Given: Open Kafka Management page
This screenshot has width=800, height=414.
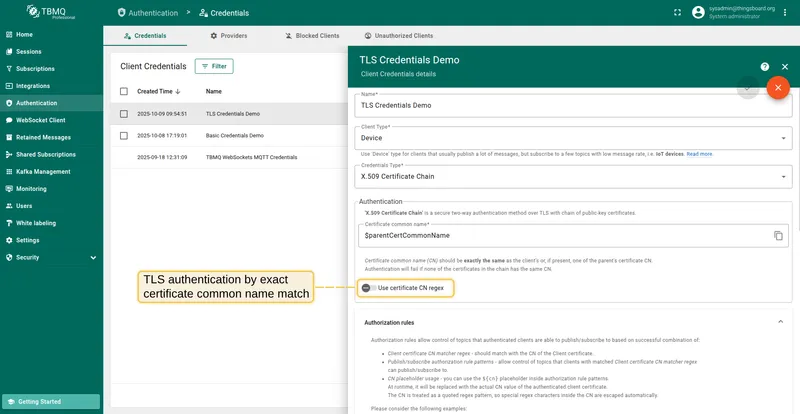Looking at the screenshot, I should pyautogui.click(x=51, y=172).
